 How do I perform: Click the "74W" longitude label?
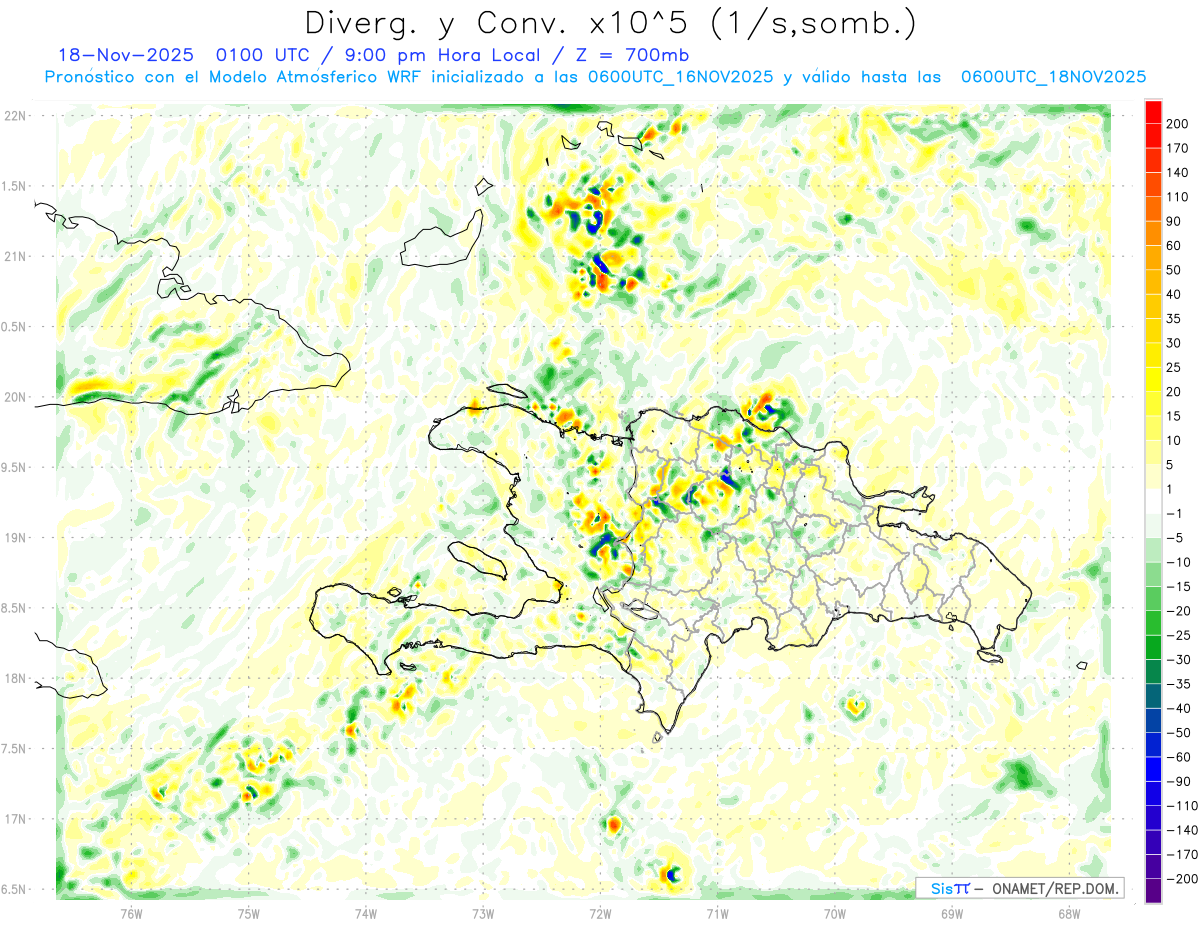366,913
